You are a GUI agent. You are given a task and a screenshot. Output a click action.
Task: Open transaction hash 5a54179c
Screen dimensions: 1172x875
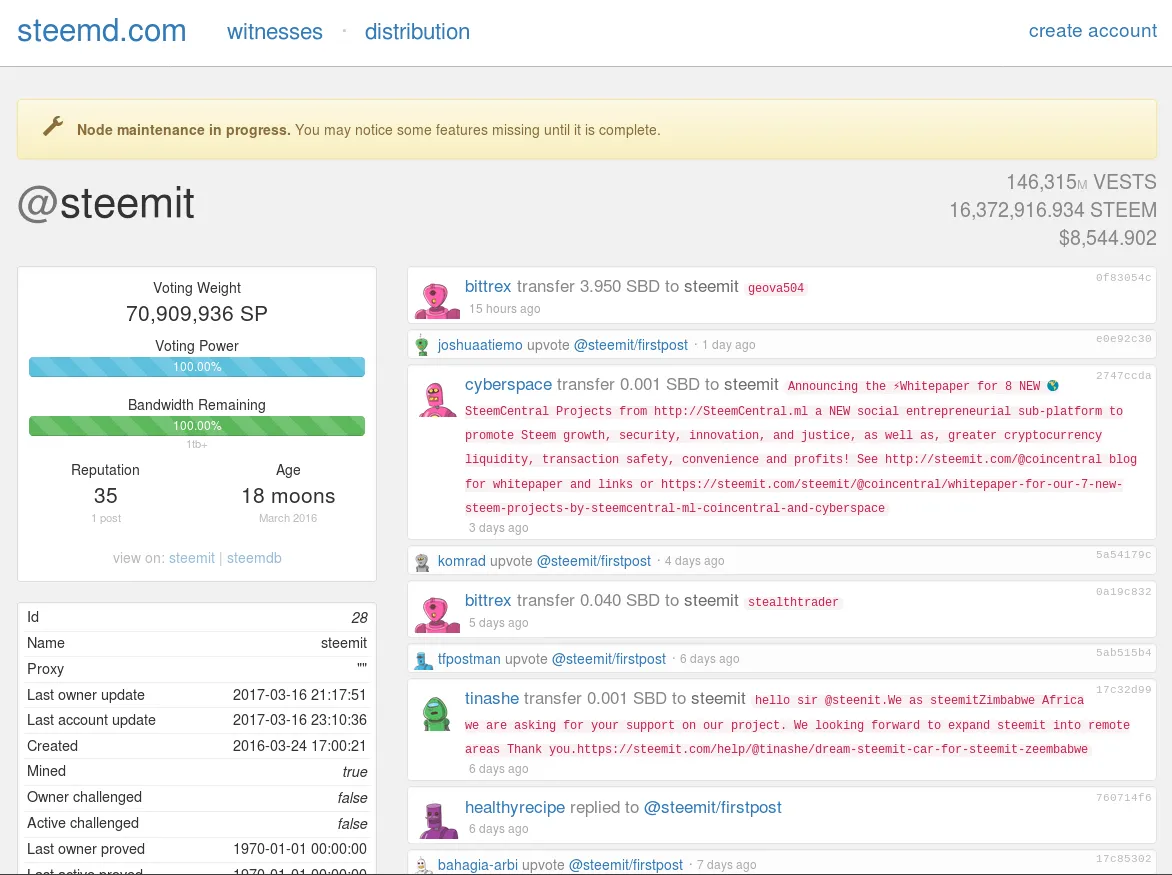1123,555
